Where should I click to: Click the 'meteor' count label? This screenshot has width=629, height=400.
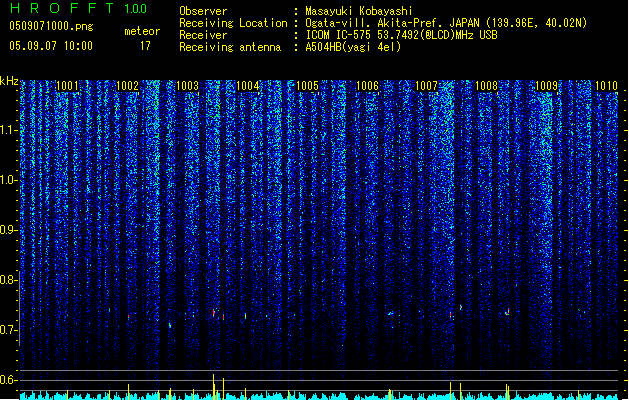tap(142, 31)
